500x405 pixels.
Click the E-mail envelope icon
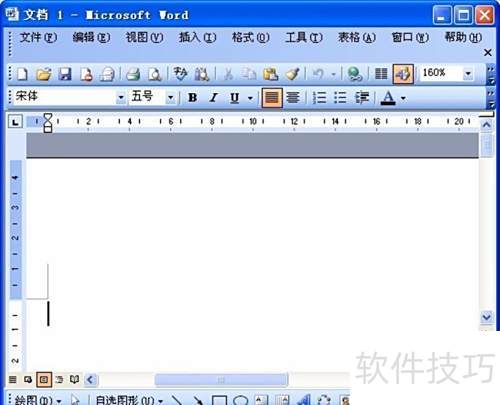pyautogui.click(x=107, y=74)
